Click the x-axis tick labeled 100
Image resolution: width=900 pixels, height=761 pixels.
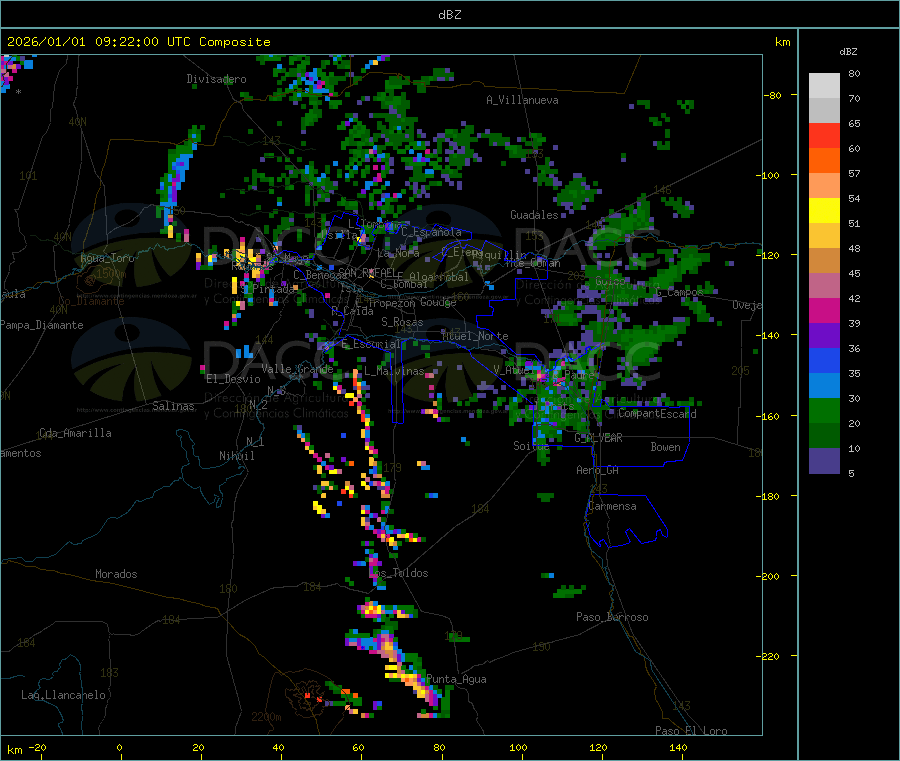pyautogui.click(x=518, y=747)
